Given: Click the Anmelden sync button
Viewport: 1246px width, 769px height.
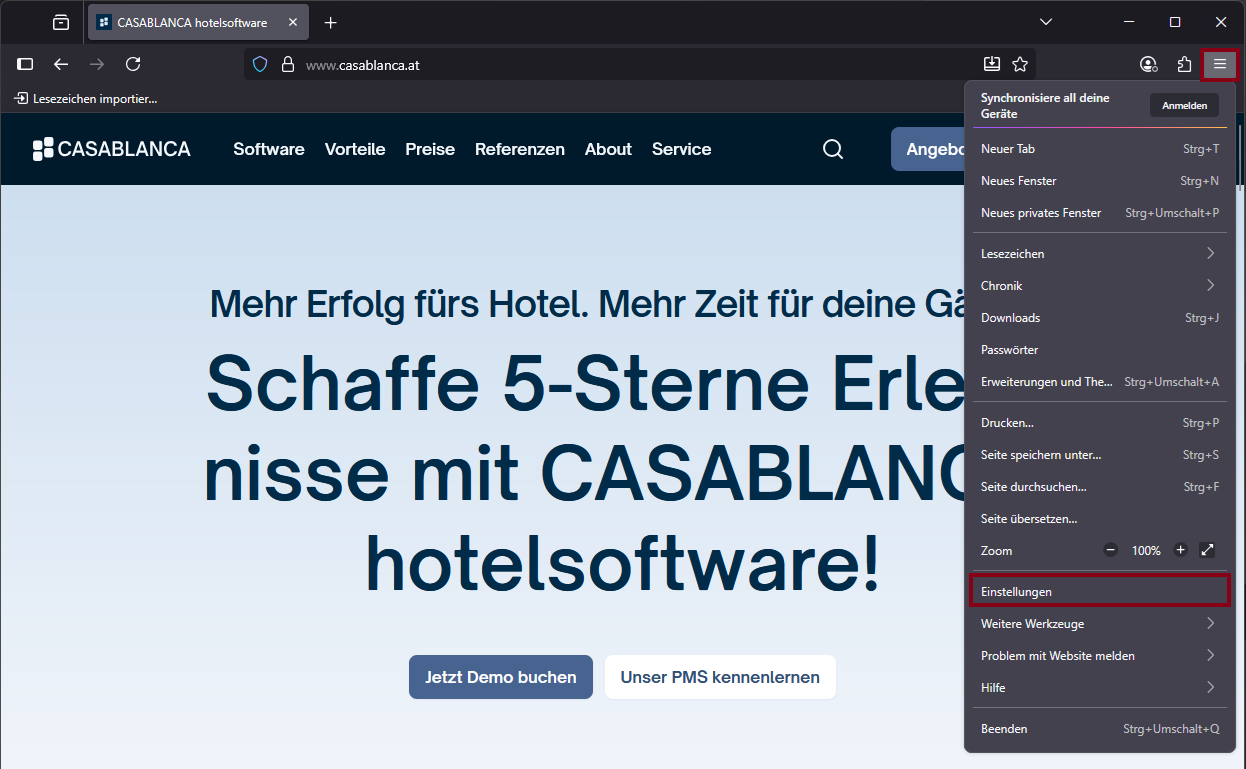Looking at the screenshot, I should pyautogui.click(x=1184, y=106).
